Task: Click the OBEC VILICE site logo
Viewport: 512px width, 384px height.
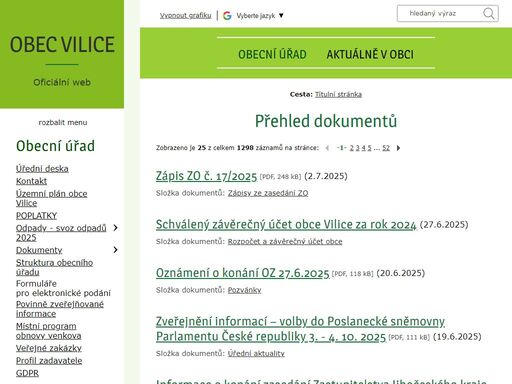Action: coord(62,44)
